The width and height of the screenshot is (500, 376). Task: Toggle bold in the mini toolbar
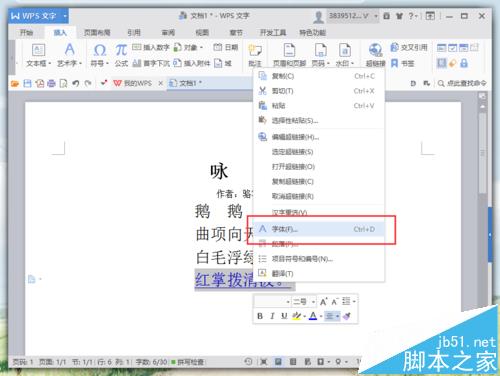pos(260,316)
